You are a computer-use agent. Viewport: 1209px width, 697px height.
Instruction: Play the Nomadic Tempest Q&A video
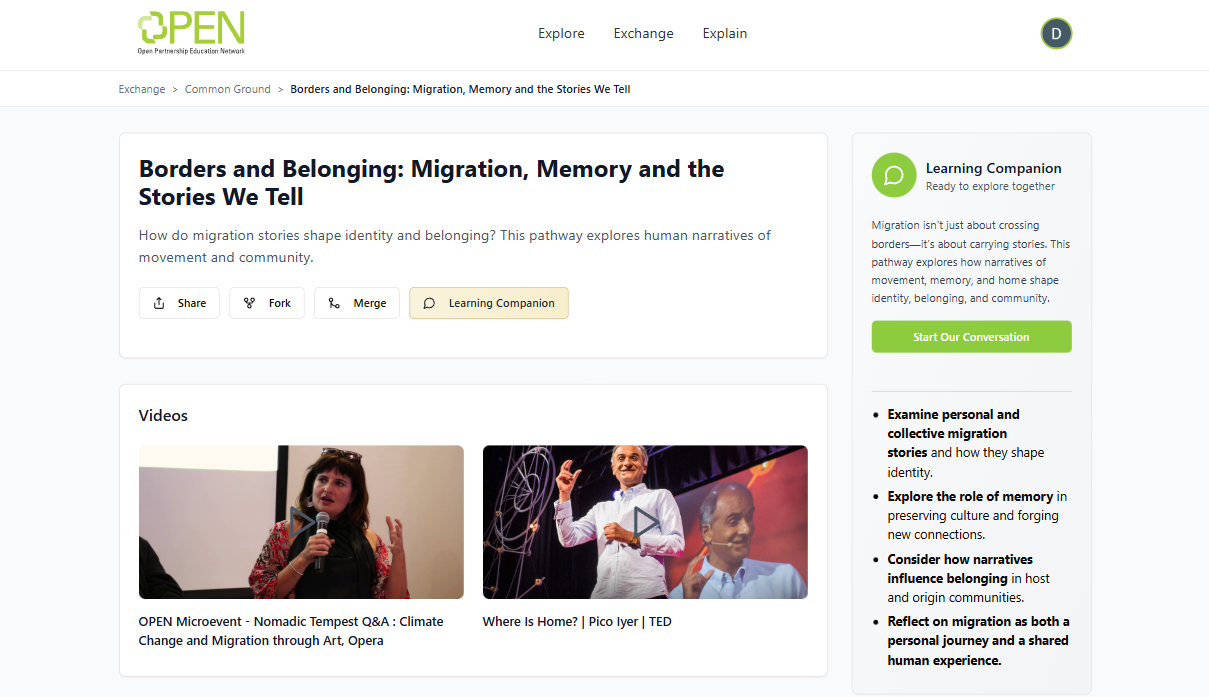click(301, 521)
